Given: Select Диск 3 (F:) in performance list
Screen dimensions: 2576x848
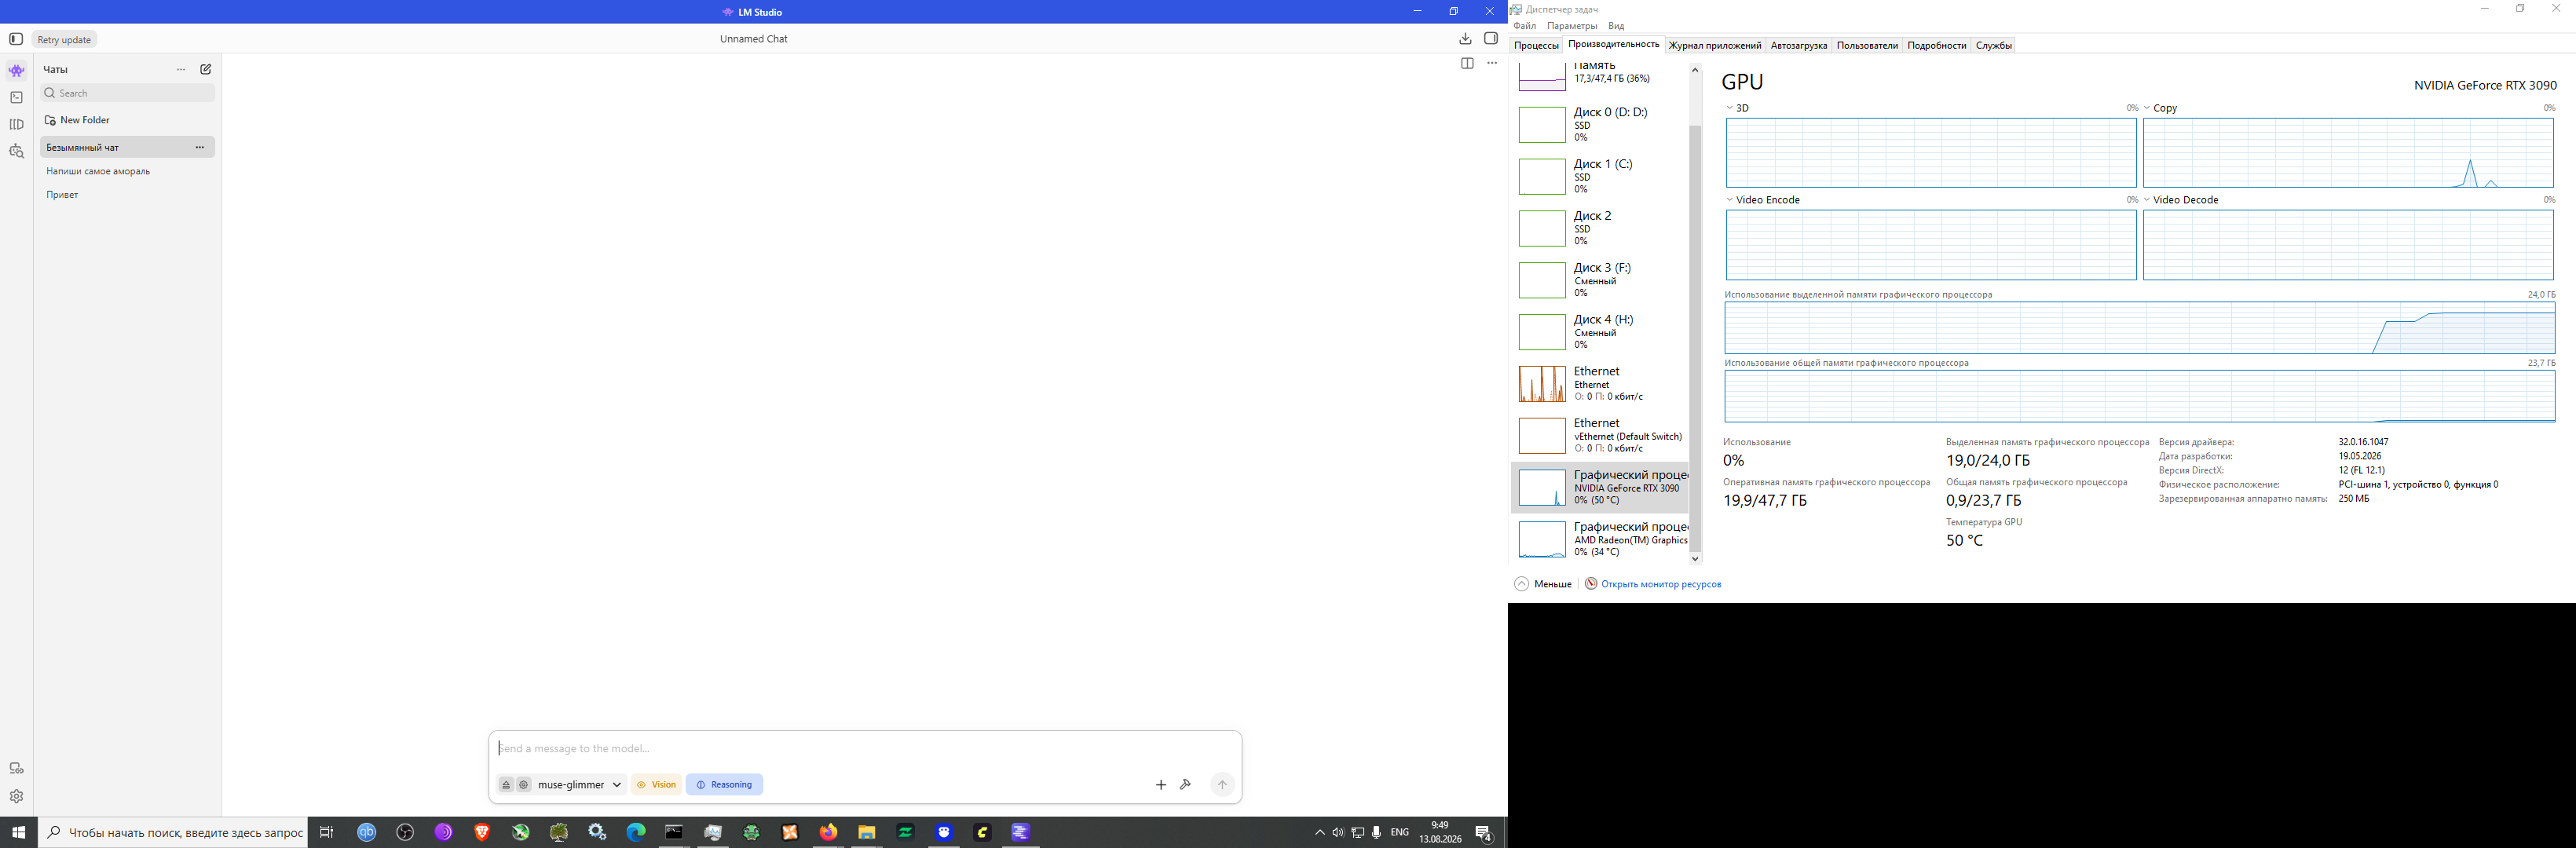Looking at the screenshot, I should tap(1600, 280).
